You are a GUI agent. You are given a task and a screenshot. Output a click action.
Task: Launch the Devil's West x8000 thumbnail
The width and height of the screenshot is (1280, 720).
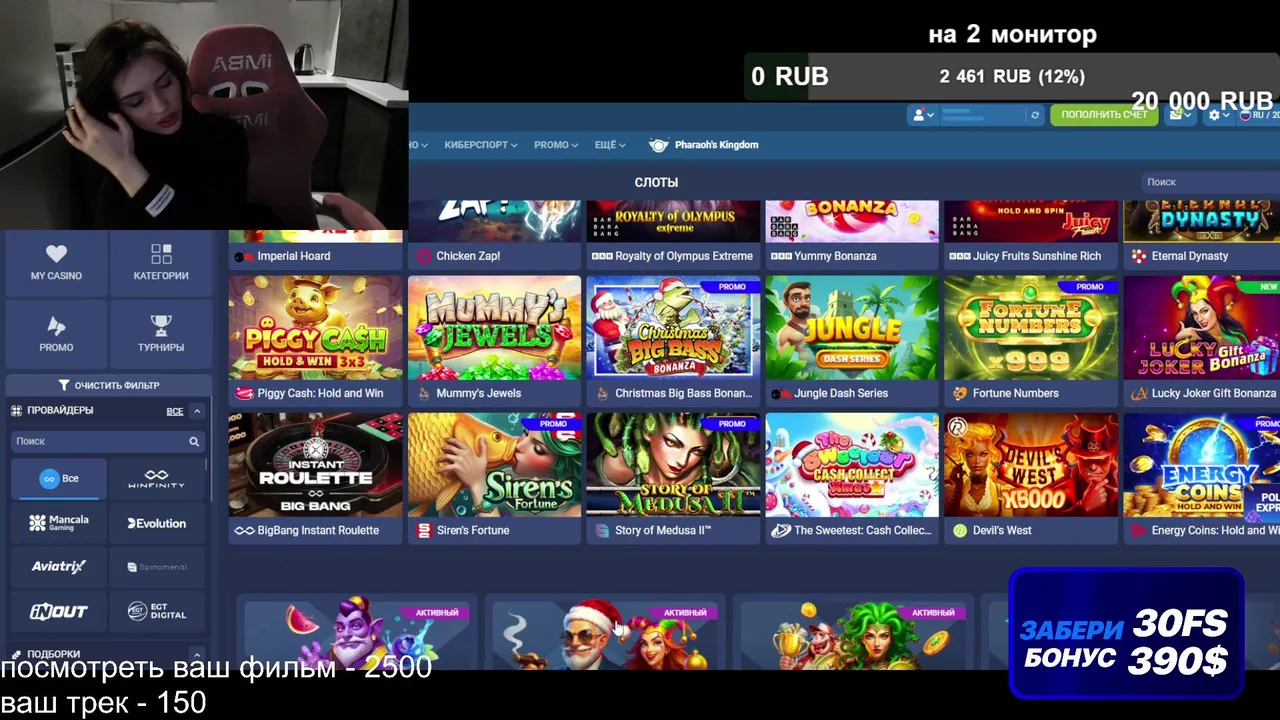coord(1031,465)
